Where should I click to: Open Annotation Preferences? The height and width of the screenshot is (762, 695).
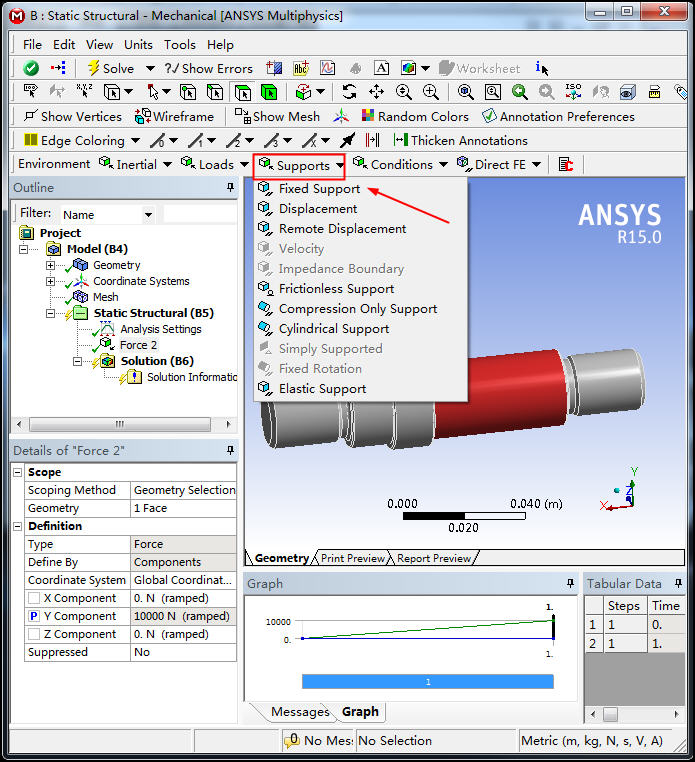click(558, 116)
